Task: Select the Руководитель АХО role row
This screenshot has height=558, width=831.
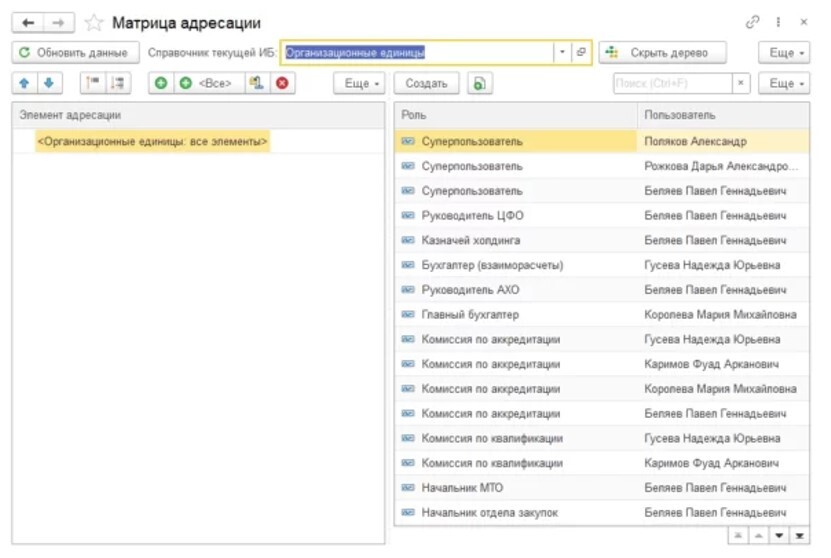Action: point(602,290)
